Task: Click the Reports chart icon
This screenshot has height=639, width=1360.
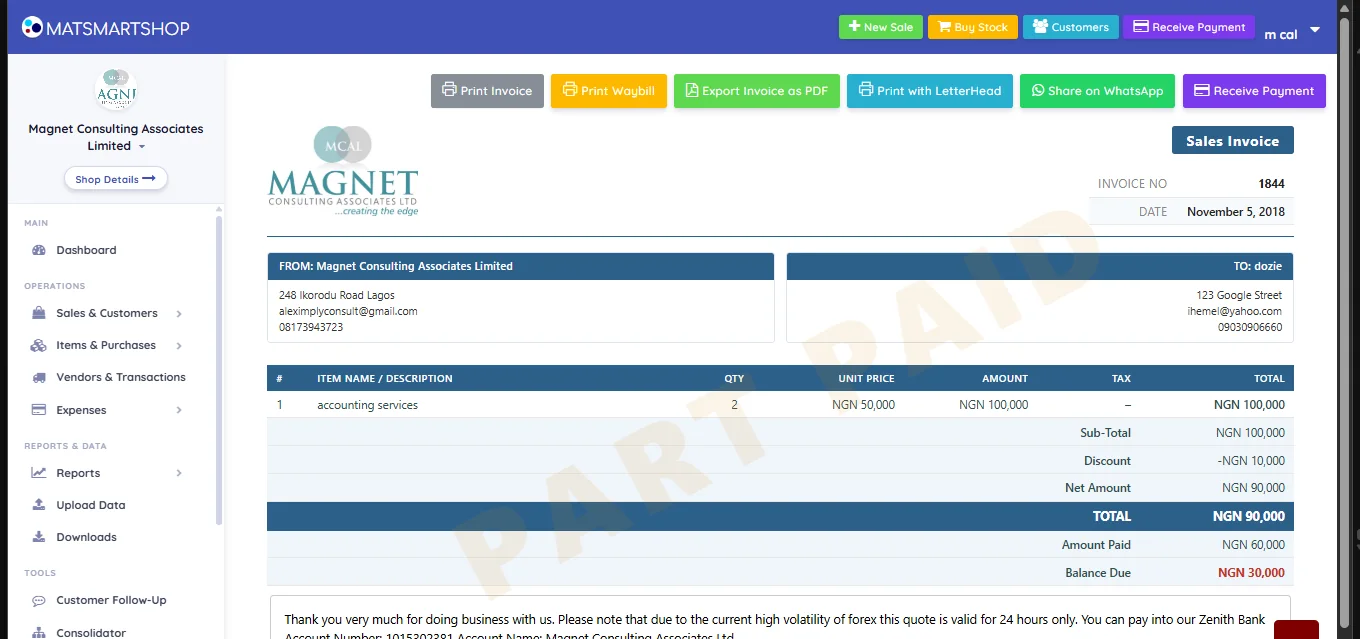Action: pyautogui.click(x=39, y=473)
